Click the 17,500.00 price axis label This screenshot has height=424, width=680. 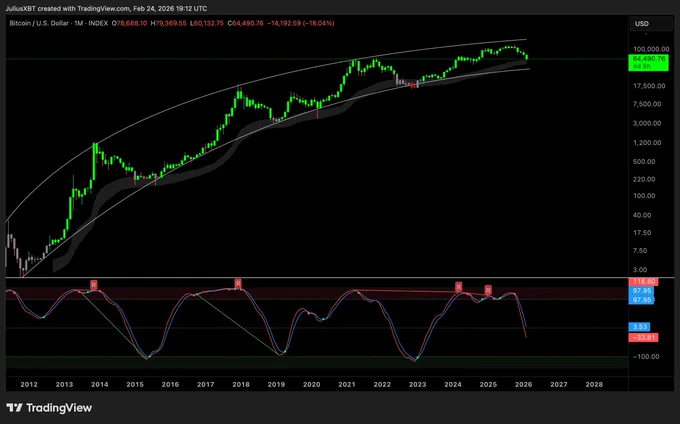click(649, 86)
